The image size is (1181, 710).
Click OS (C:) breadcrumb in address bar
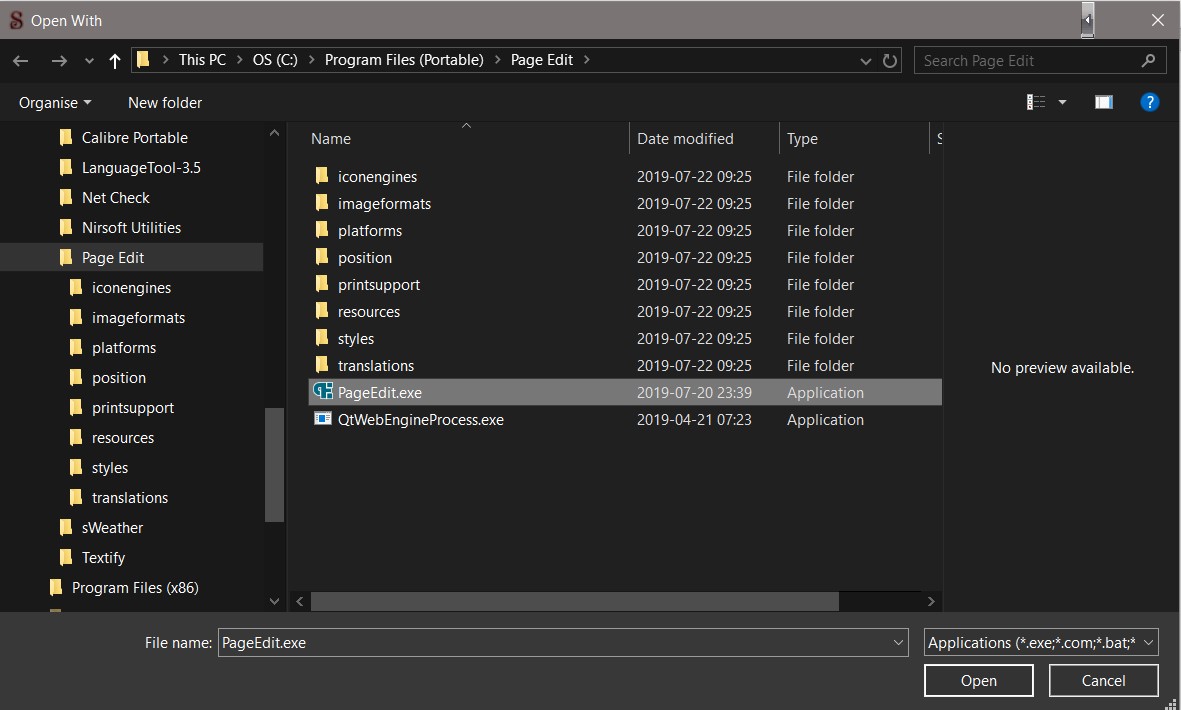(275, 60)
